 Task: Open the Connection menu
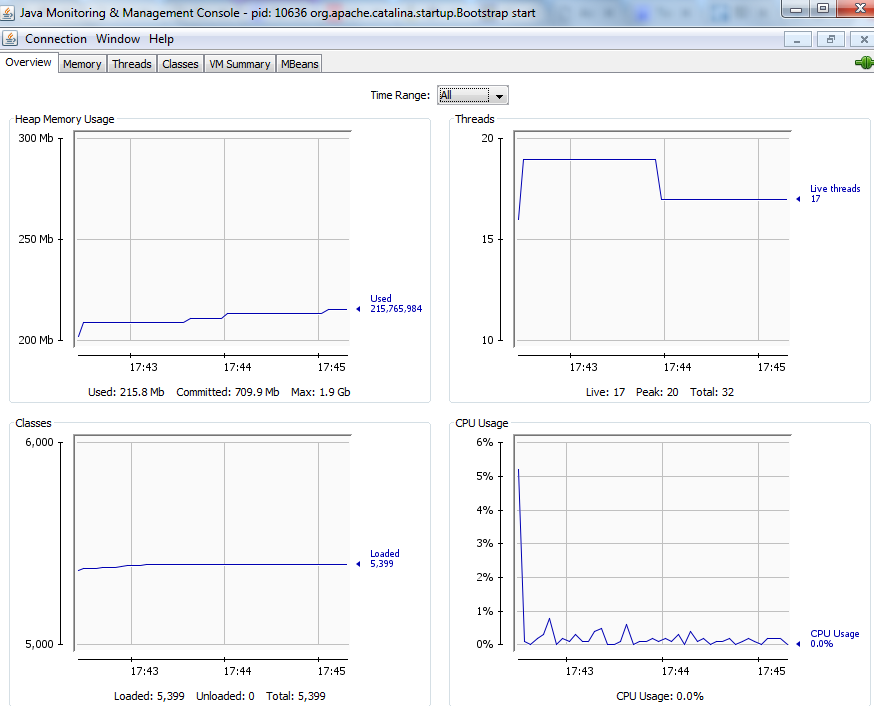coord(56,39)
